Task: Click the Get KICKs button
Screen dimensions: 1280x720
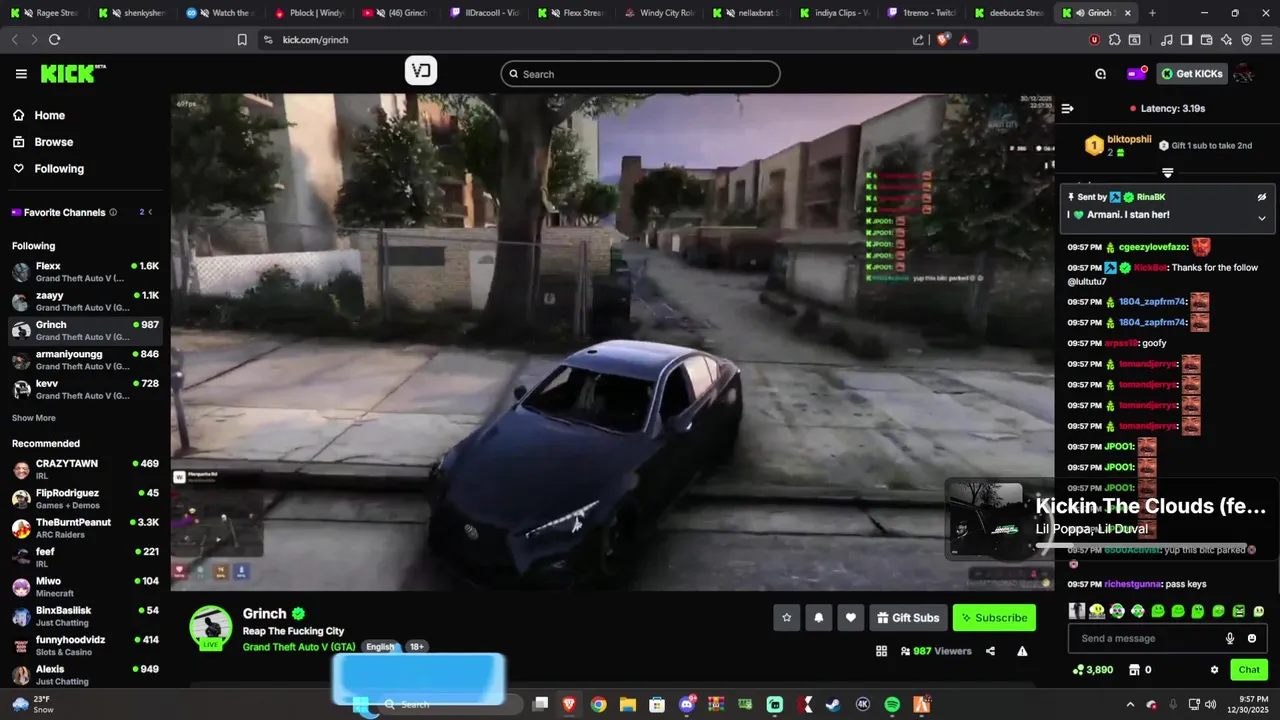Action: 1191,73
